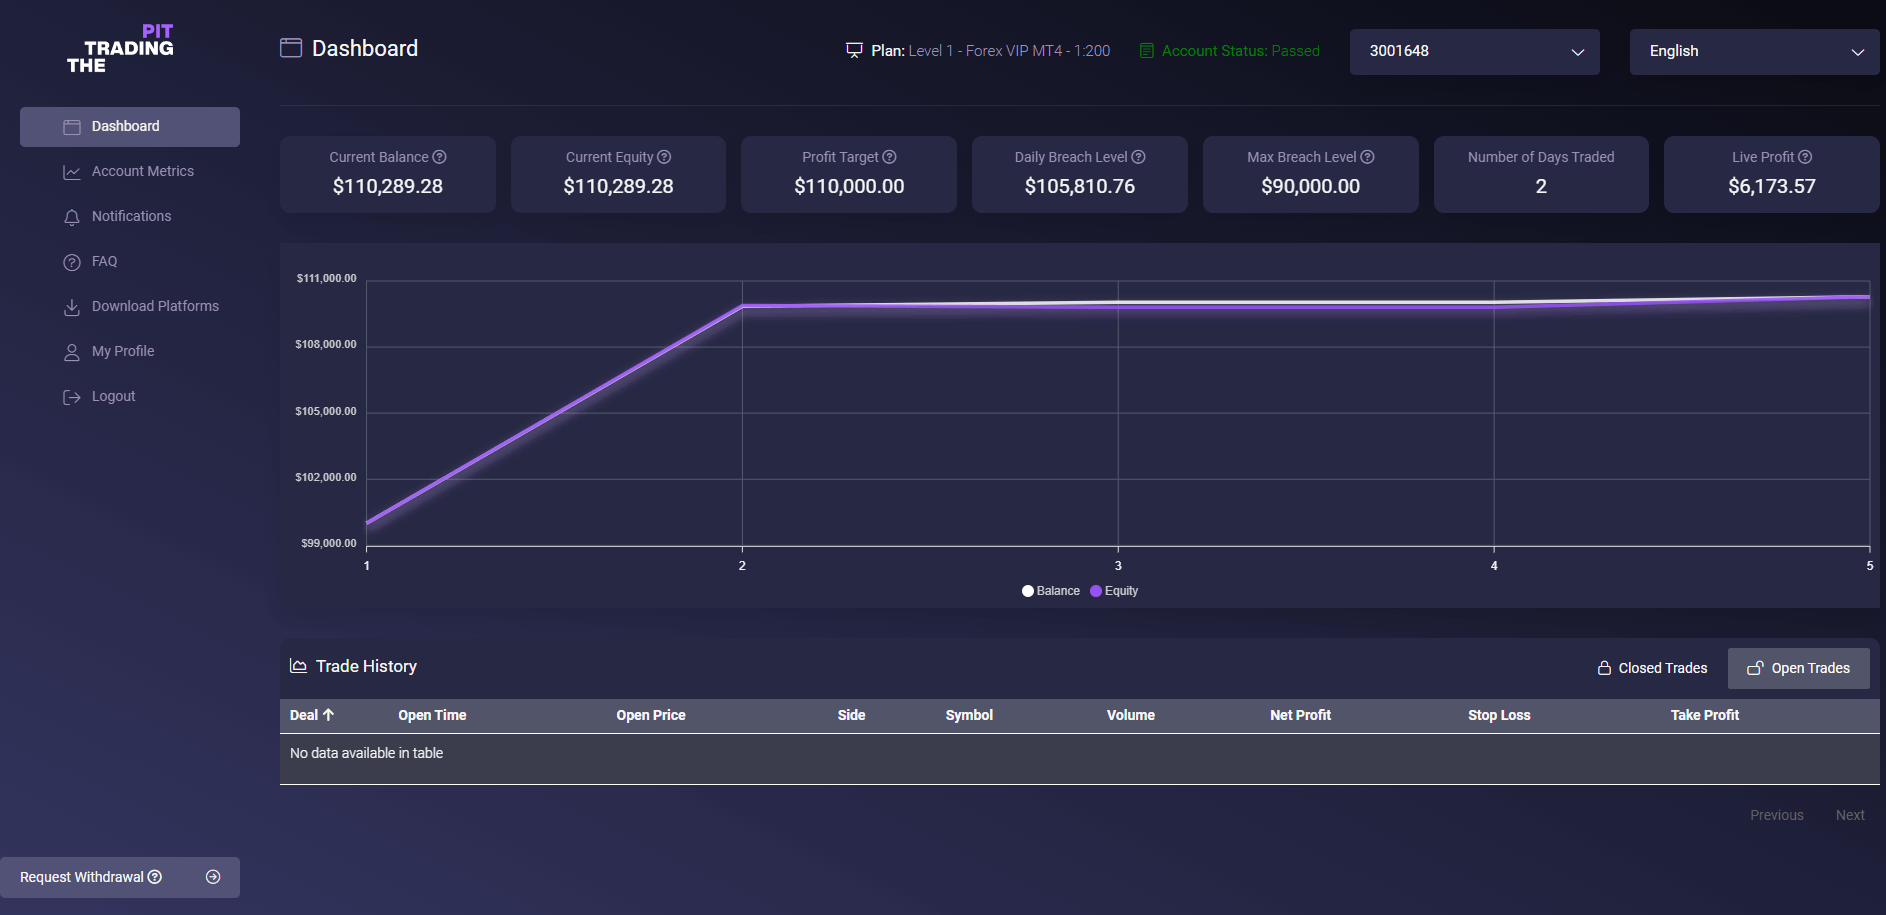Click the Max Breach Level info icon
The width and height of the screenshot is (1886, 915).
1367,157
